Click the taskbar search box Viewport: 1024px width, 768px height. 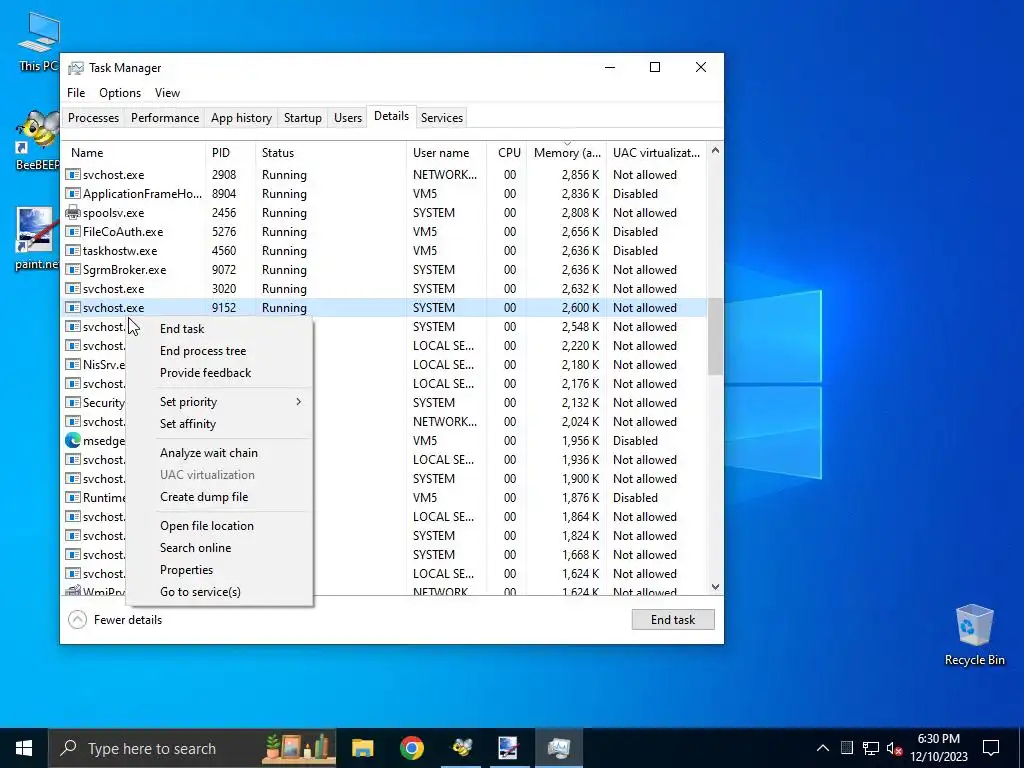click(x=193, y=748)
